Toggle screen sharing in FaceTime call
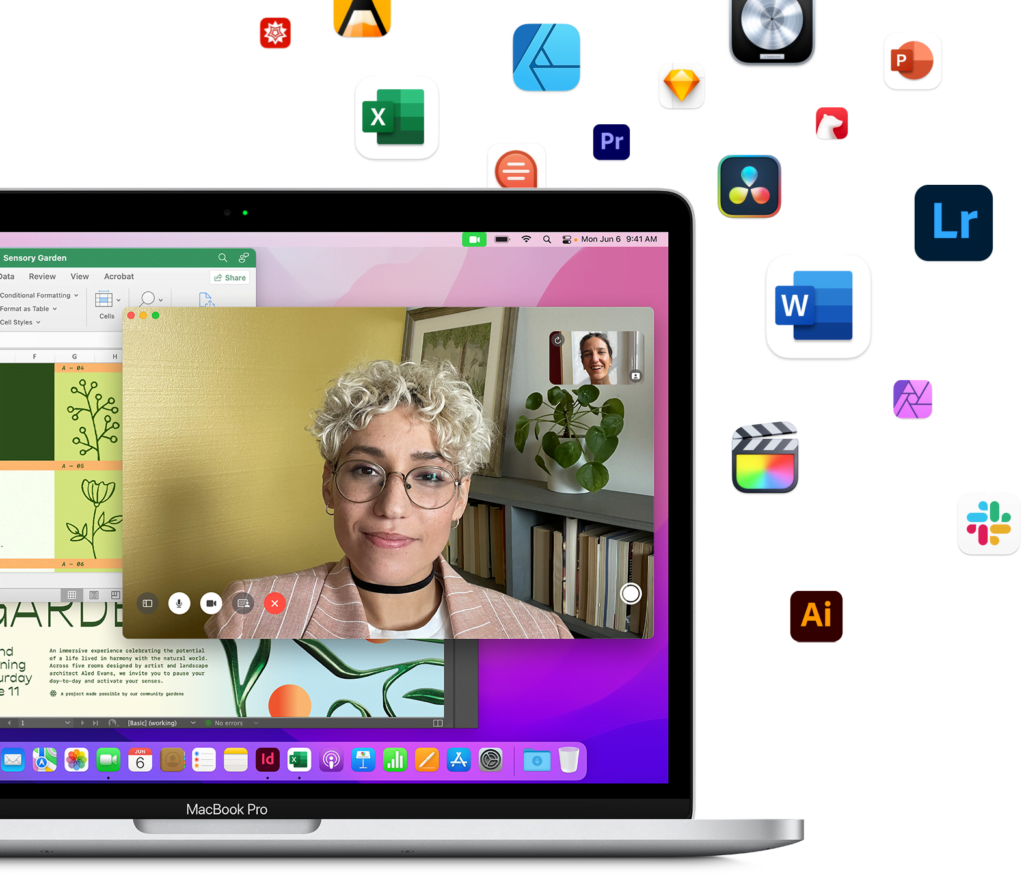This screenshot has height=876, width=1024. click(243, 603)
